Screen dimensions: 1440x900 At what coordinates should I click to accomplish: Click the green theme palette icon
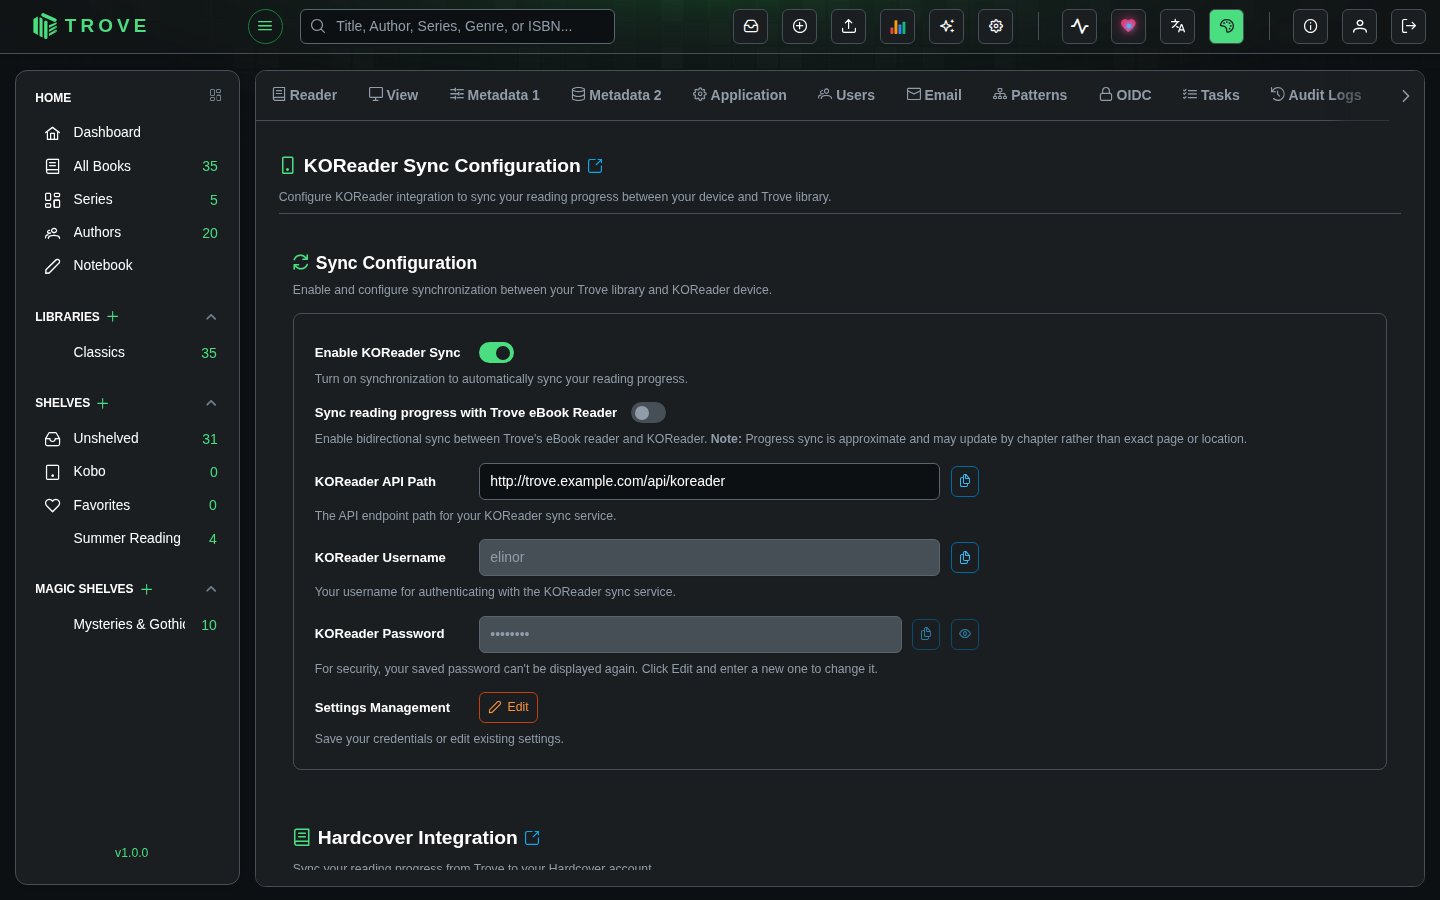(1227, 26)
